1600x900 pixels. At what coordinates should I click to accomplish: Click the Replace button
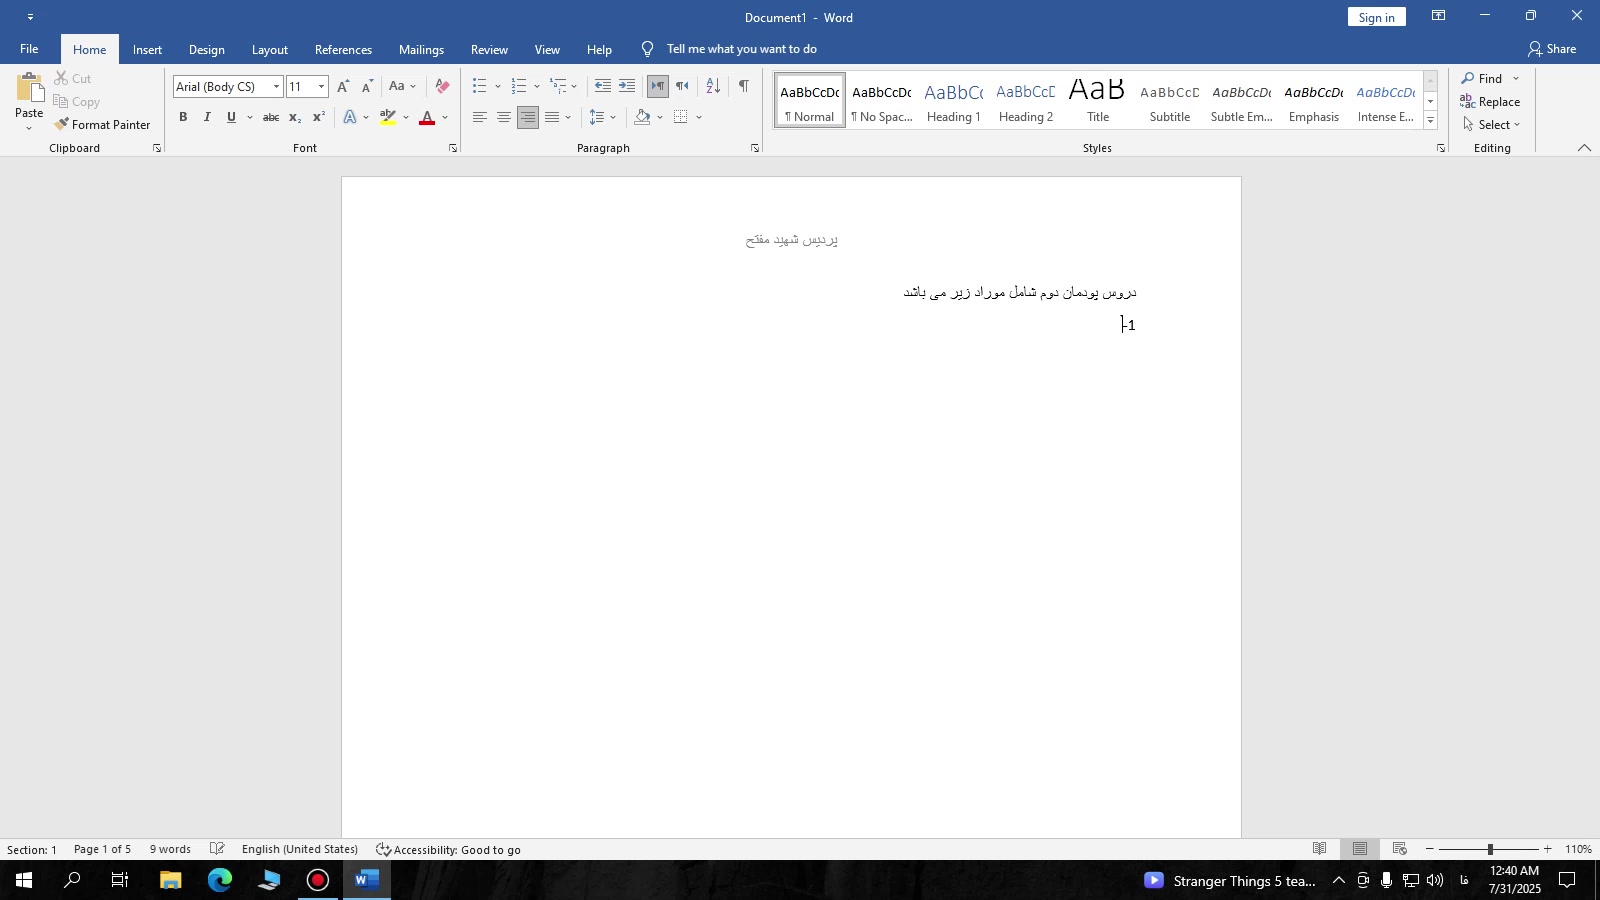1490,102
